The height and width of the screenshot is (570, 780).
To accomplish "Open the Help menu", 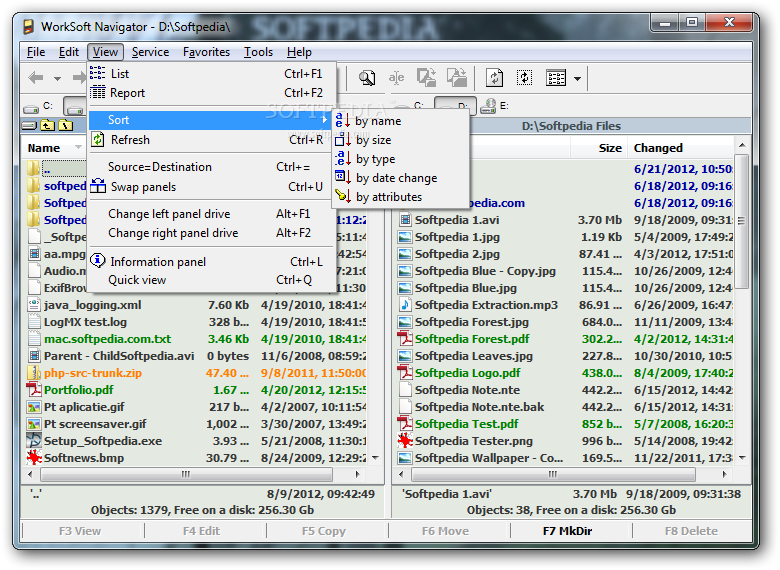I will [299, 52].
